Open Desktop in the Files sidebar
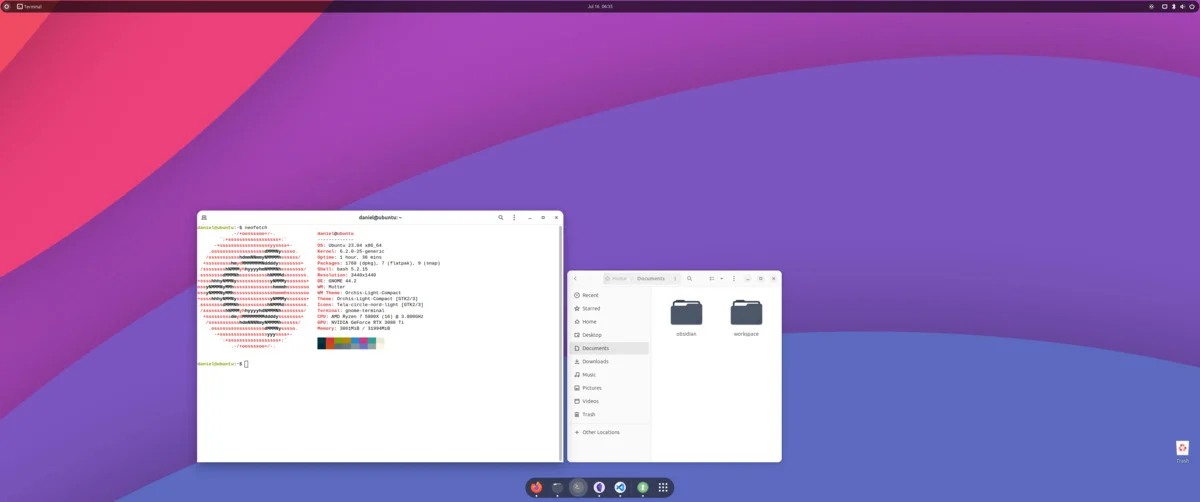 609,335
